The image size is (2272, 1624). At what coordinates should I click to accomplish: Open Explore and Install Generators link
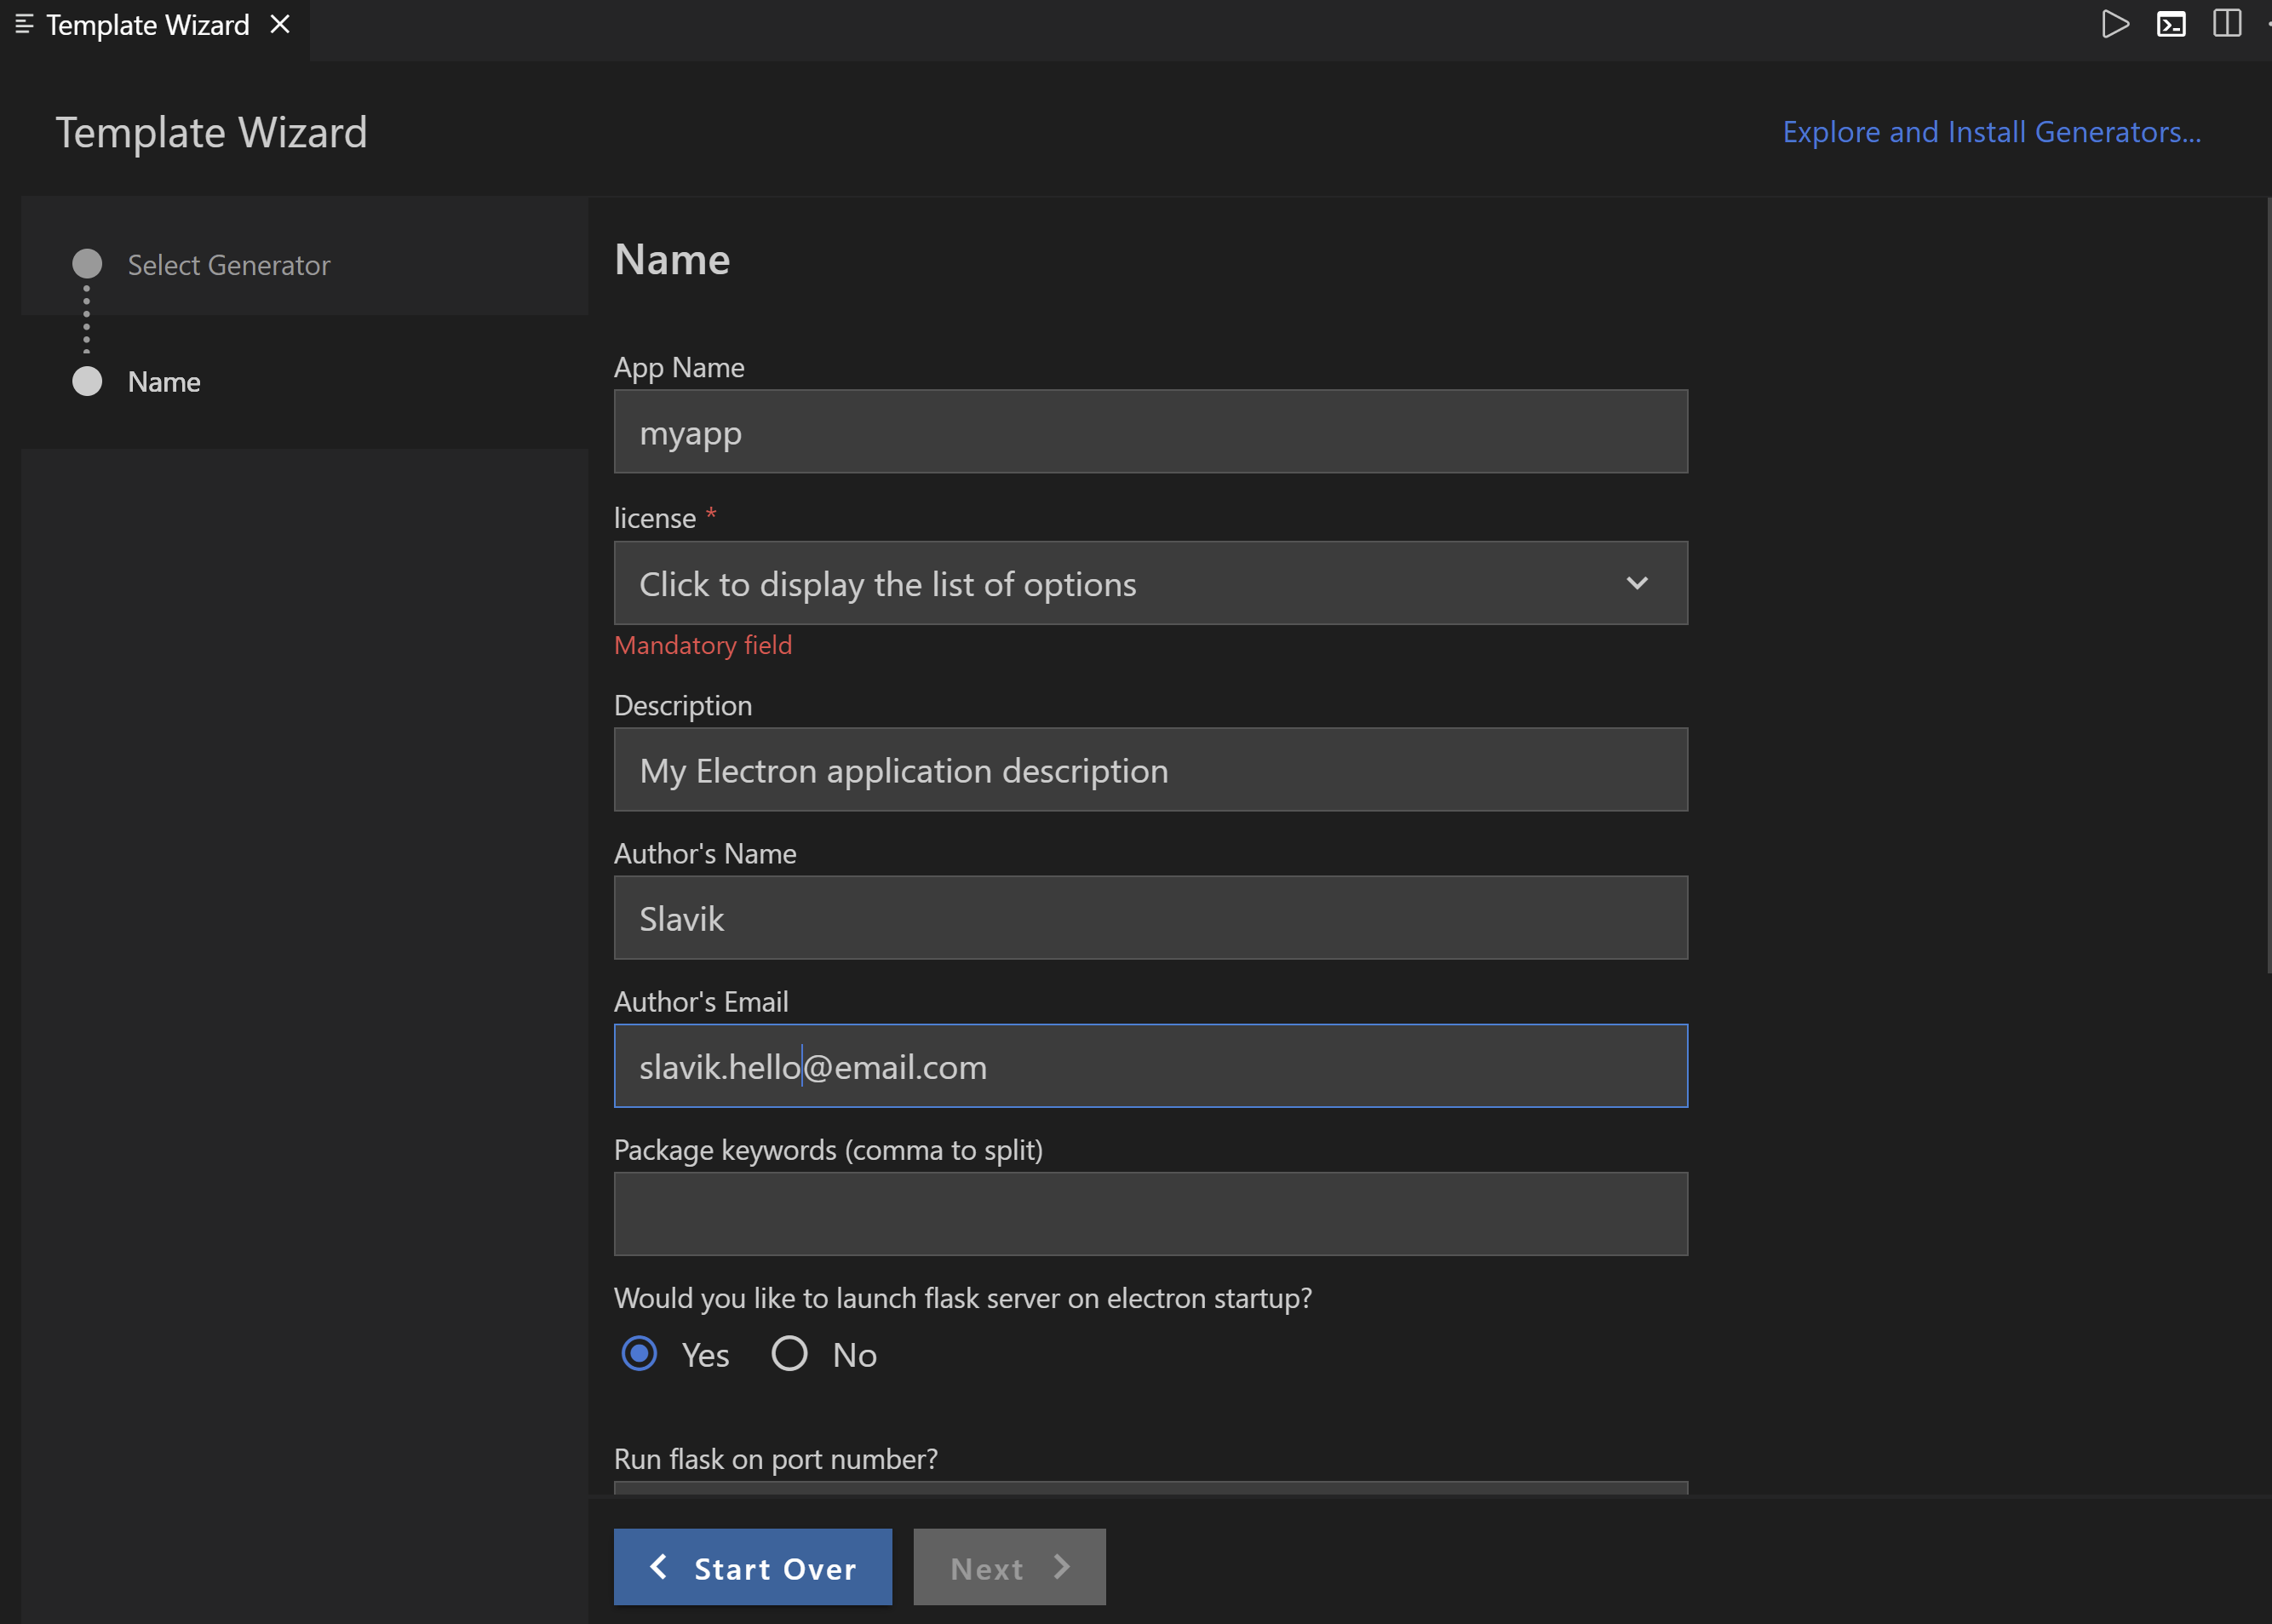pos(1991,132)
